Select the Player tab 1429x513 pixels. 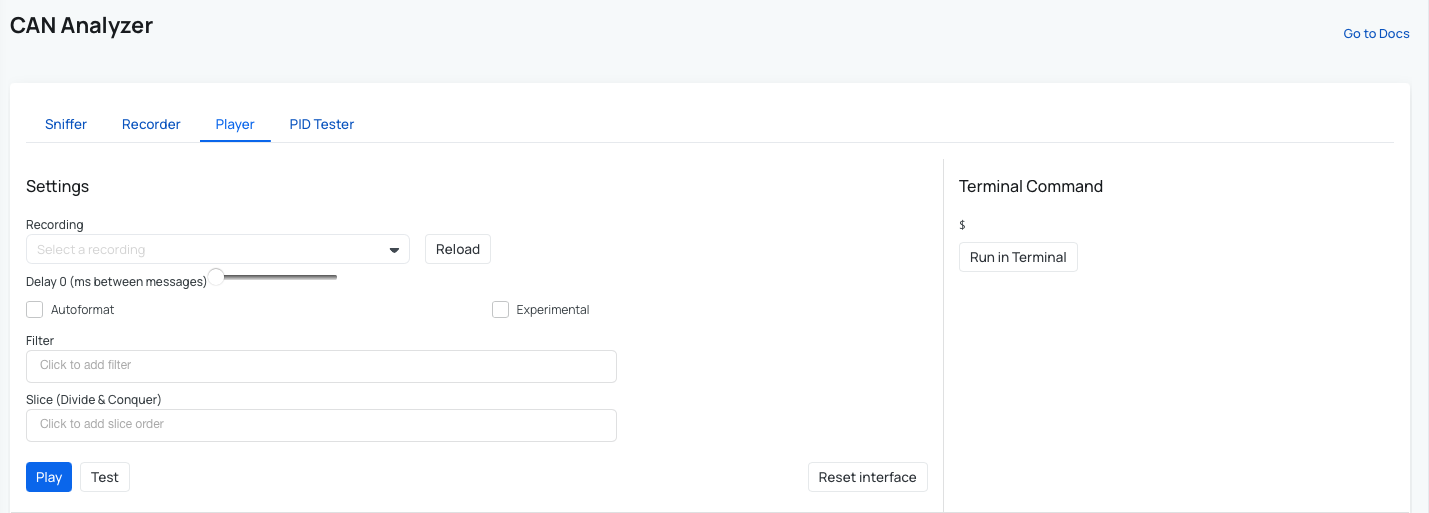(x=235, y=124)
